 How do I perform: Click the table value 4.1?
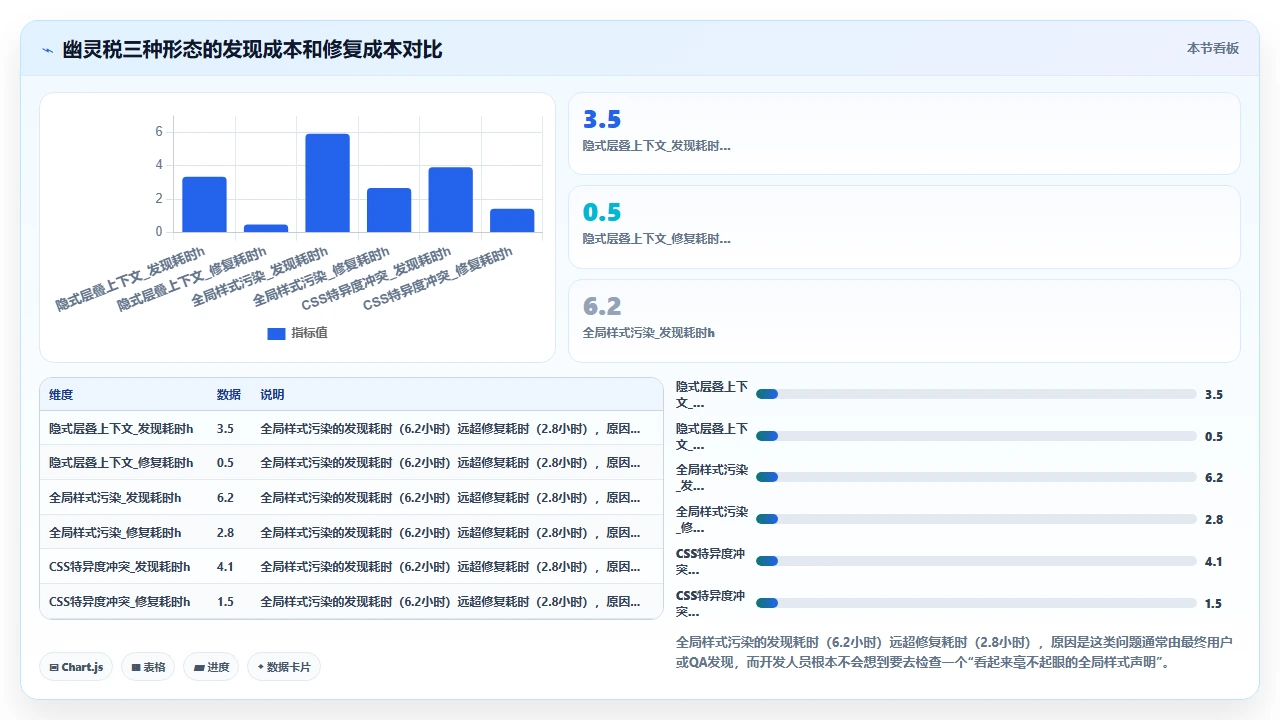225,566
